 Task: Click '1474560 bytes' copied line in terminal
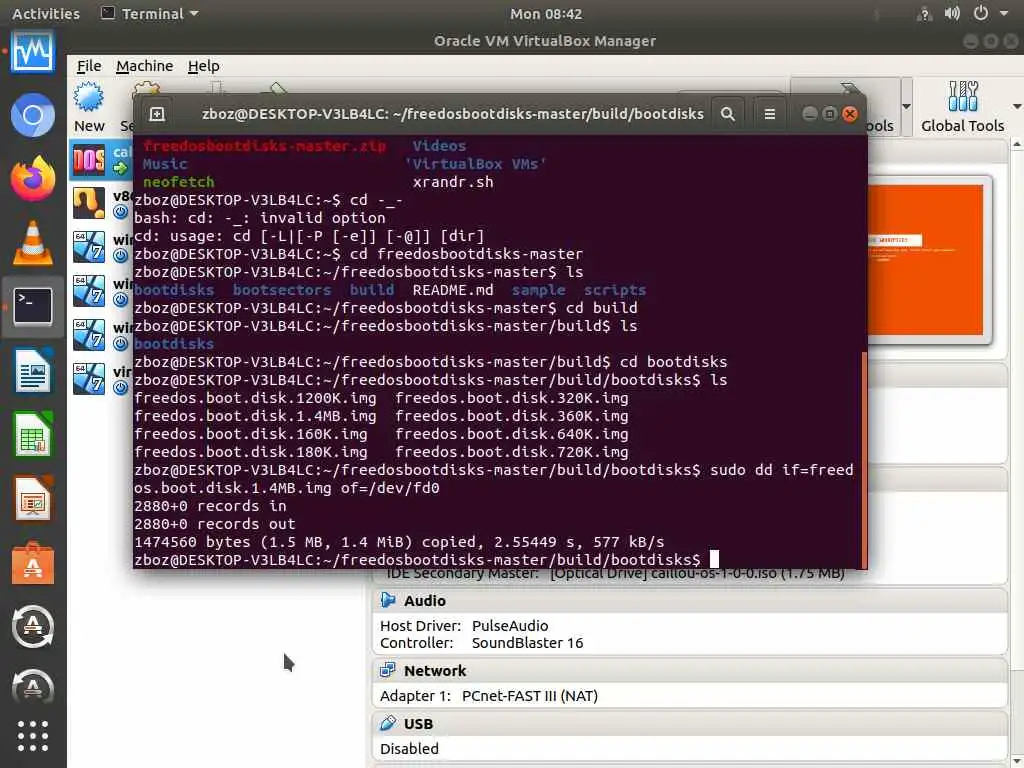pos(399,542)
